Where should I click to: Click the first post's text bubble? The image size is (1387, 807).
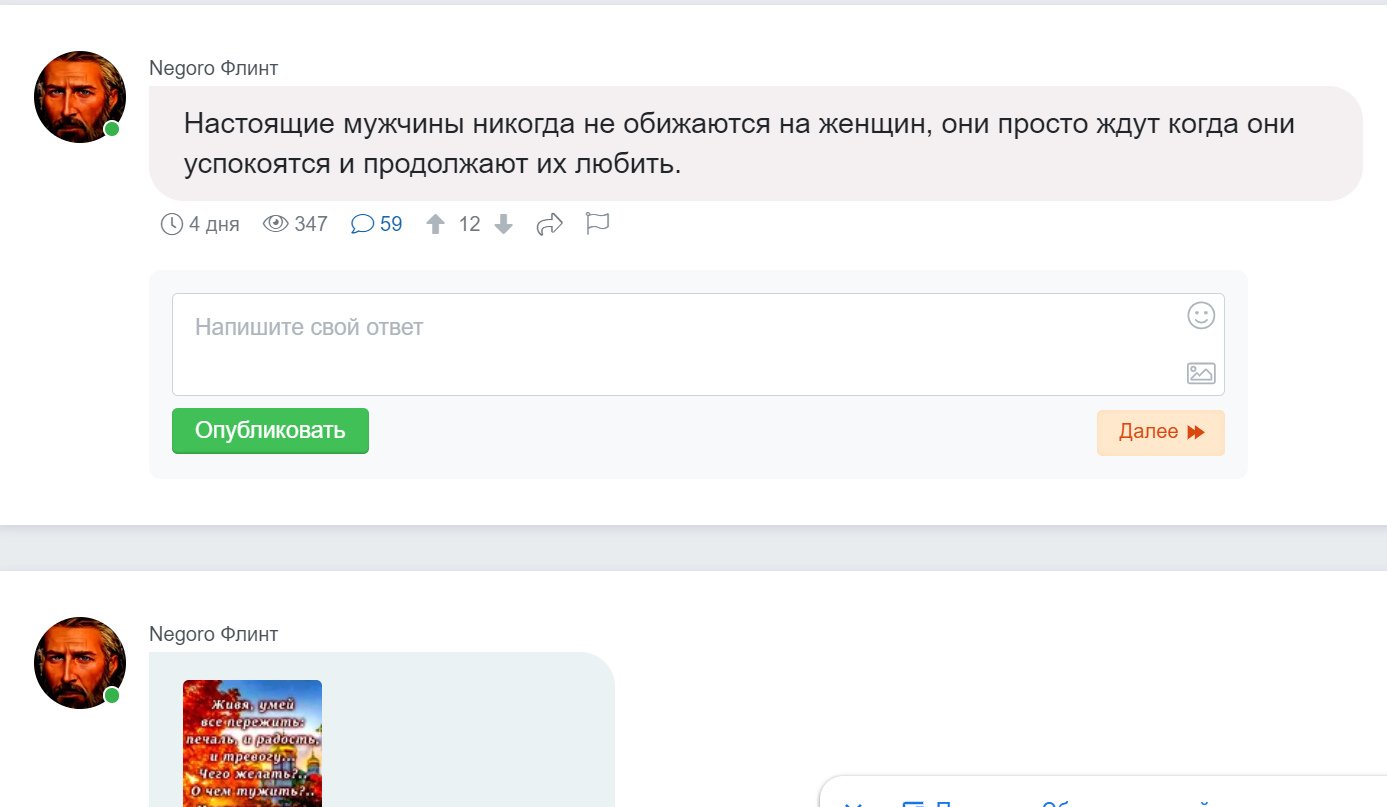(x=756, y=143)
